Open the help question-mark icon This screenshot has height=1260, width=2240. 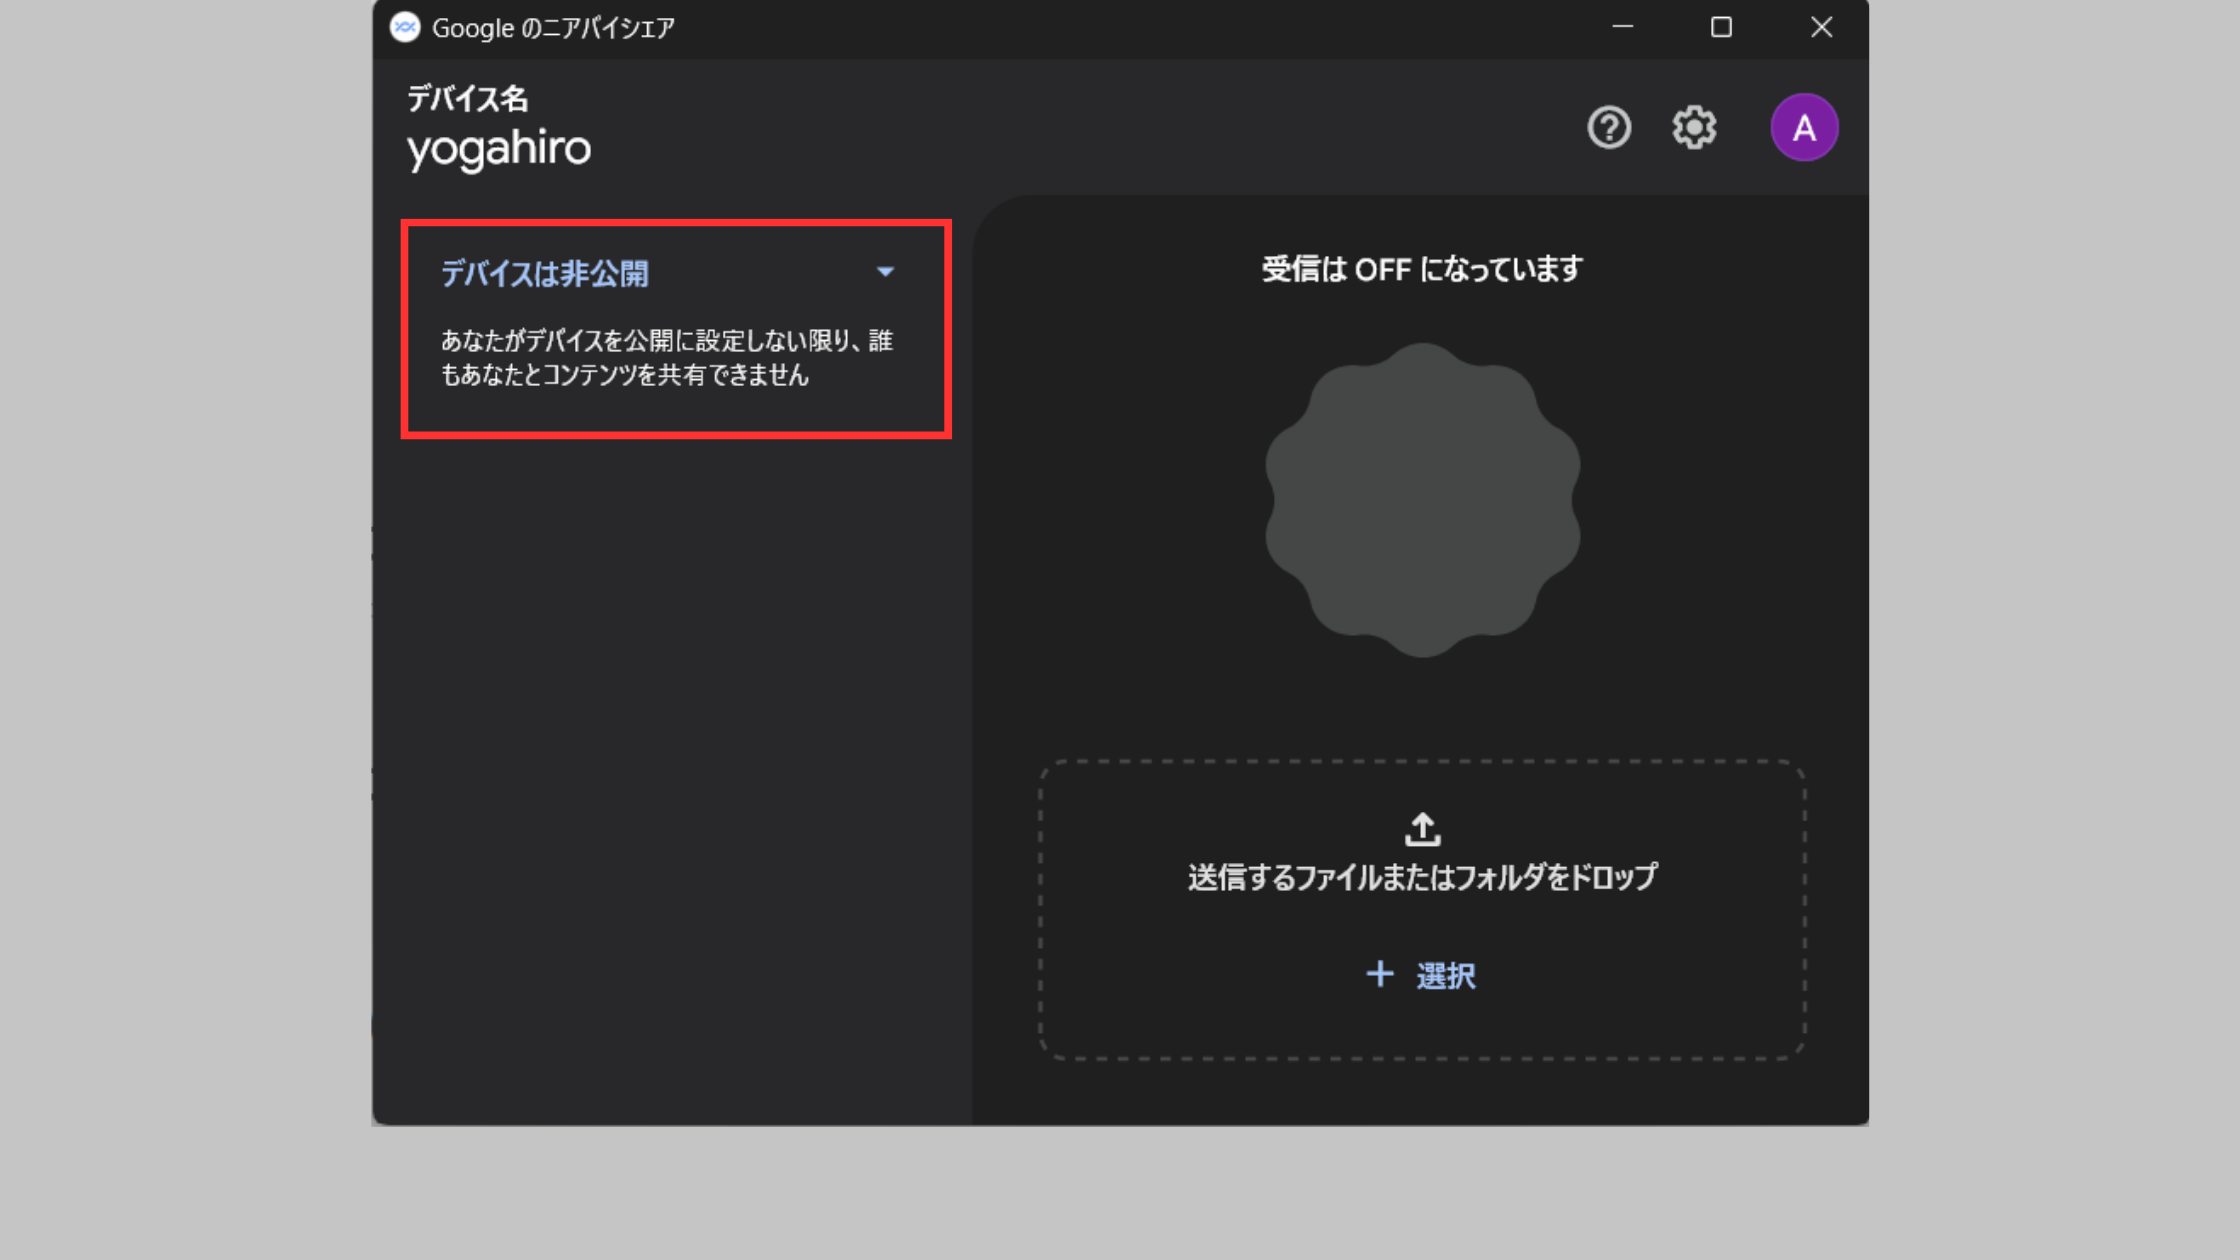[x=1608, y=127]
